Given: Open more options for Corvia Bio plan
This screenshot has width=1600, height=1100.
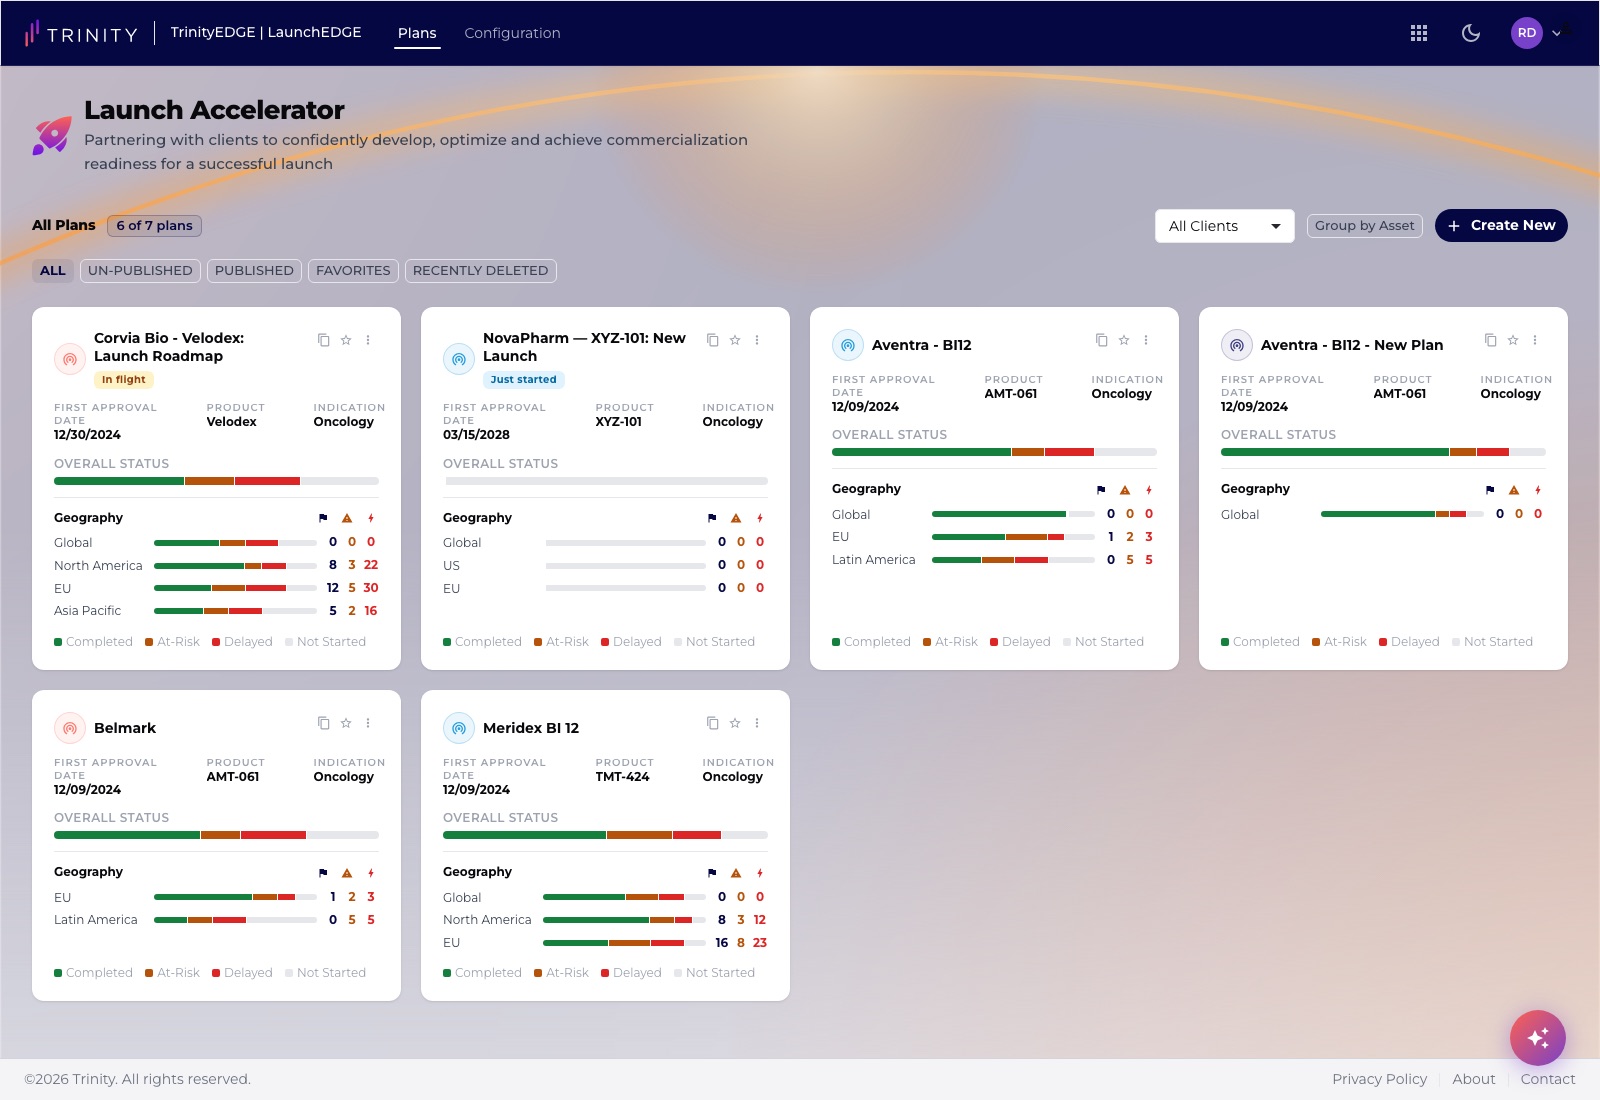Looking at the screenshot, I should [x=368, y=340].
